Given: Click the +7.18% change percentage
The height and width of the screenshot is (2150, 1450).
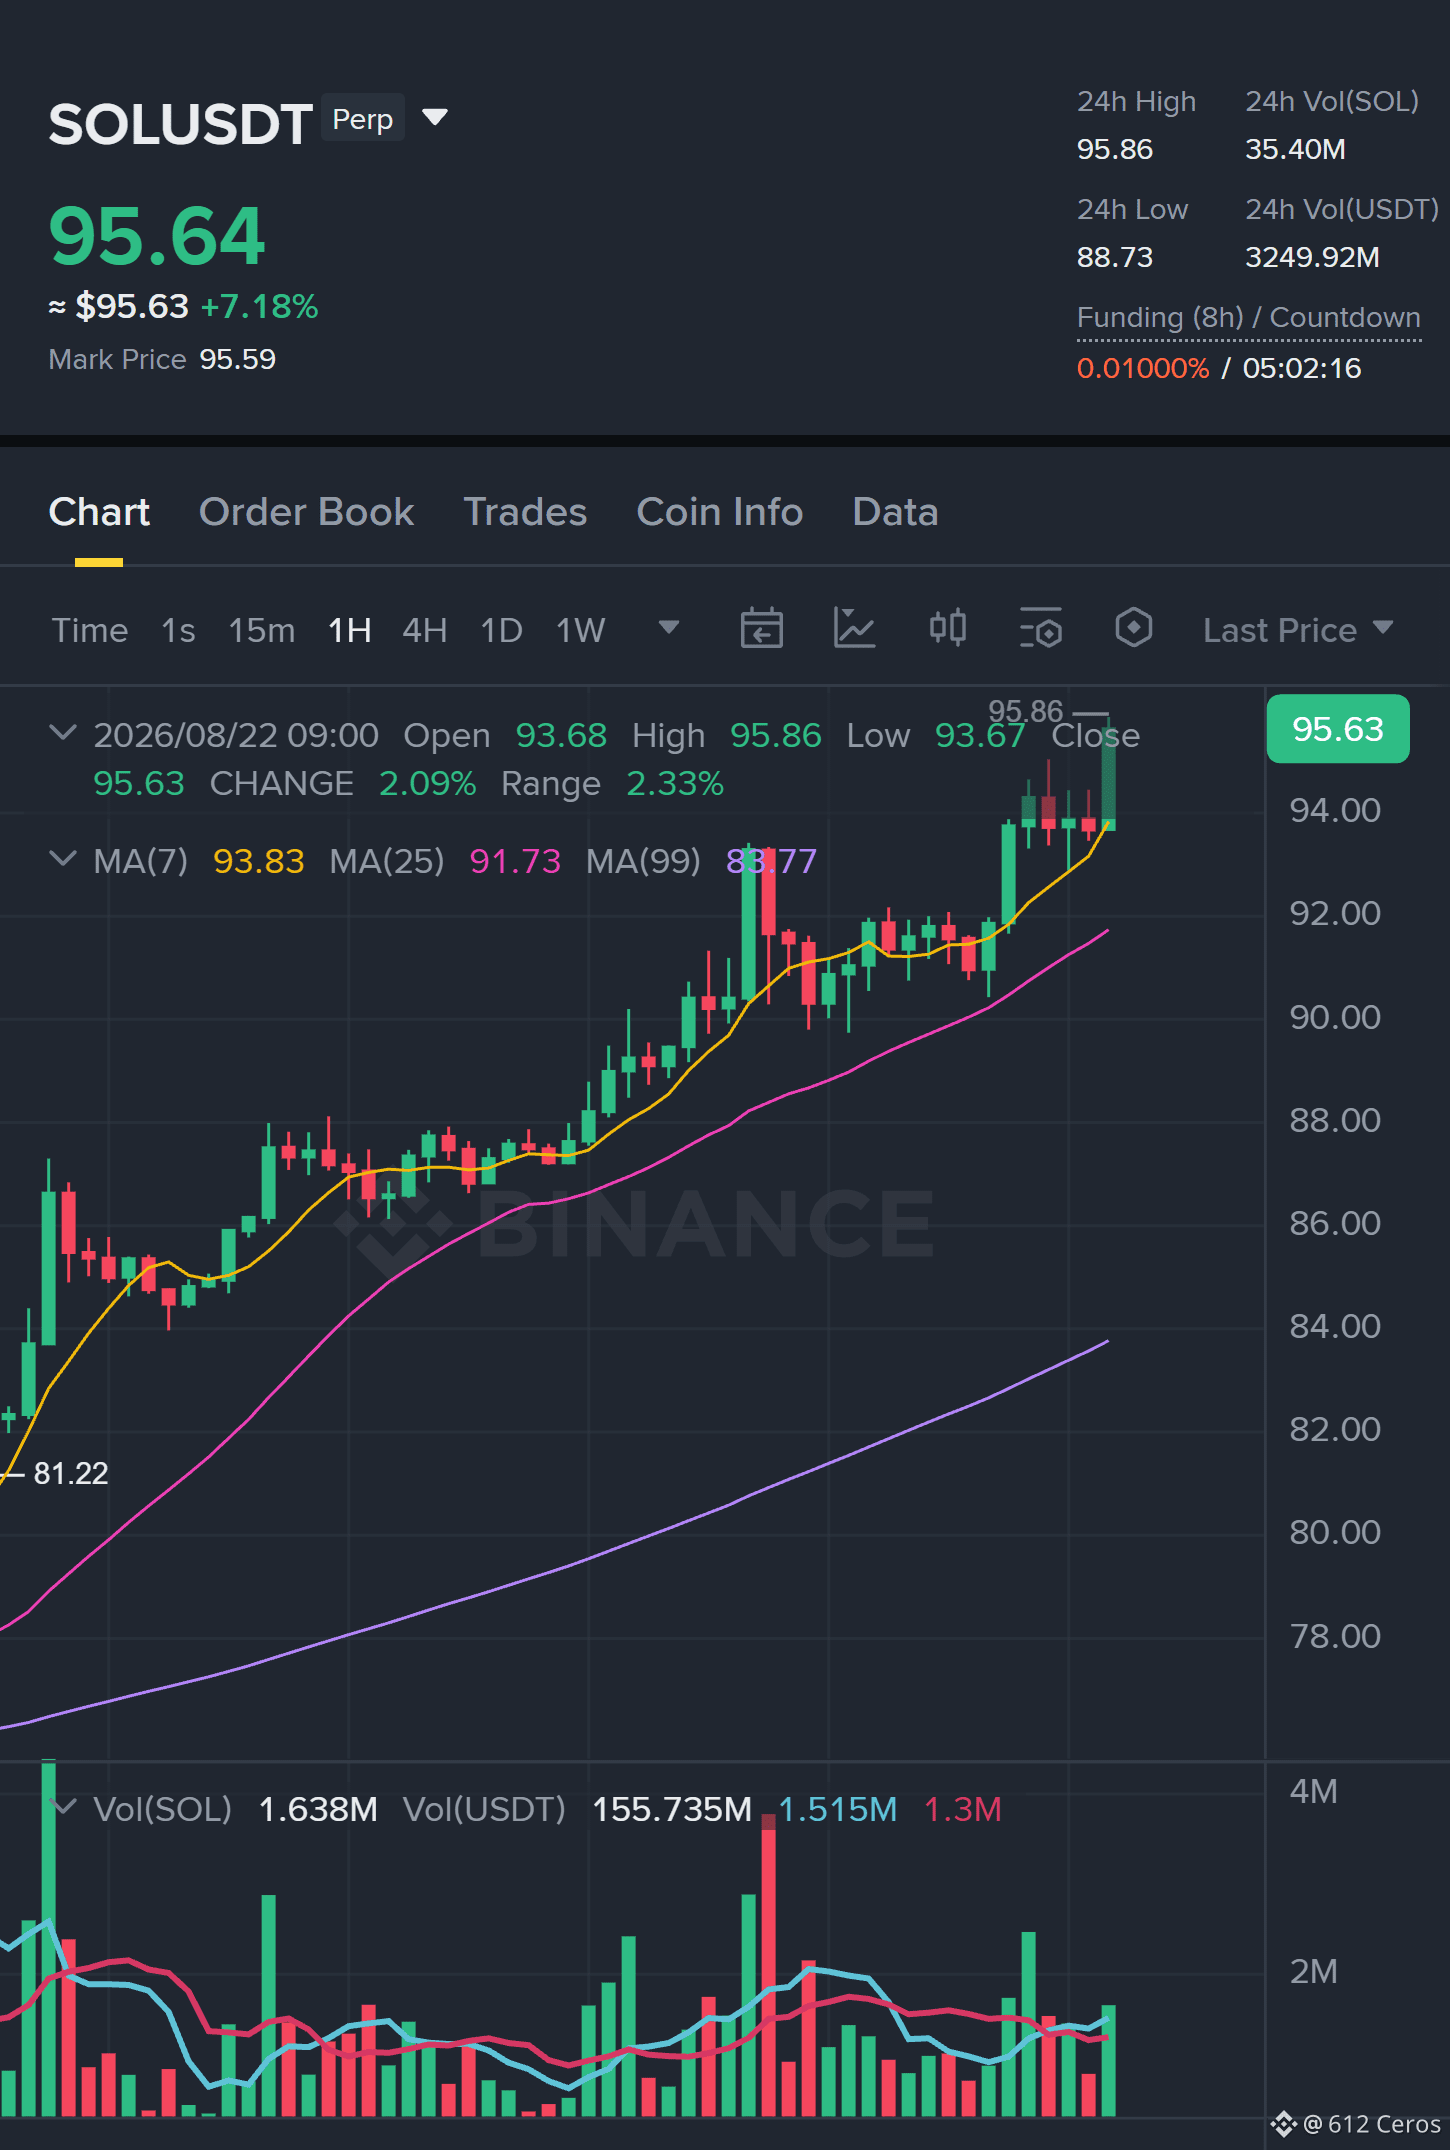Looking at the screenshot, I should tap(259, 306).
